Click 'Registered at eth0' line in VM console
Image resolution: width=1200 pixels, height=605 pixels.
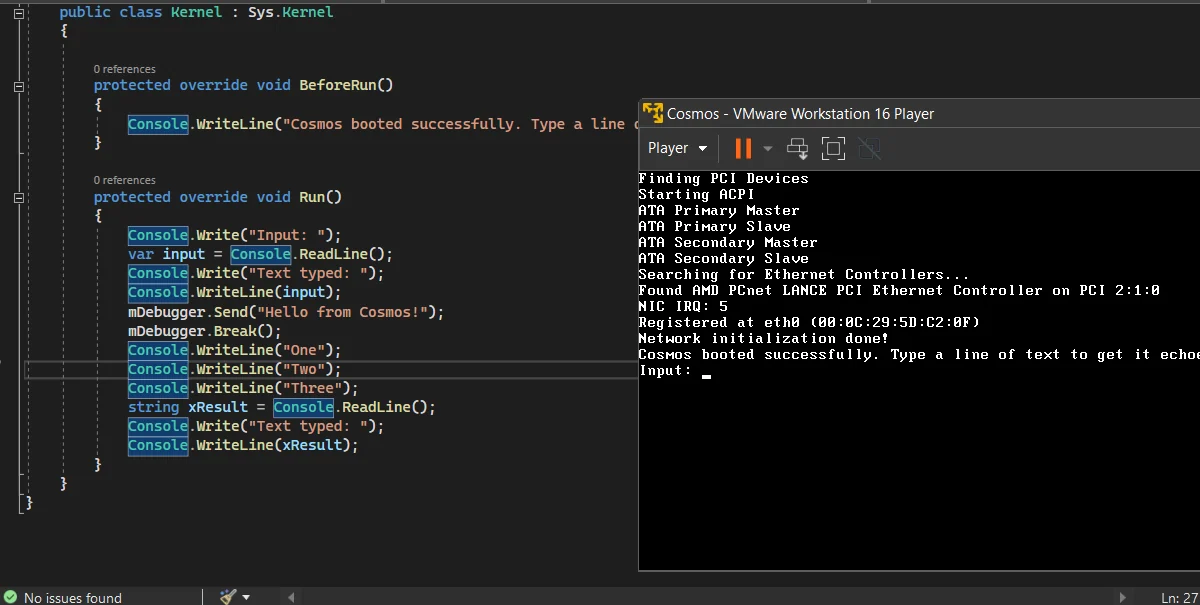click(x=809, y=322)
